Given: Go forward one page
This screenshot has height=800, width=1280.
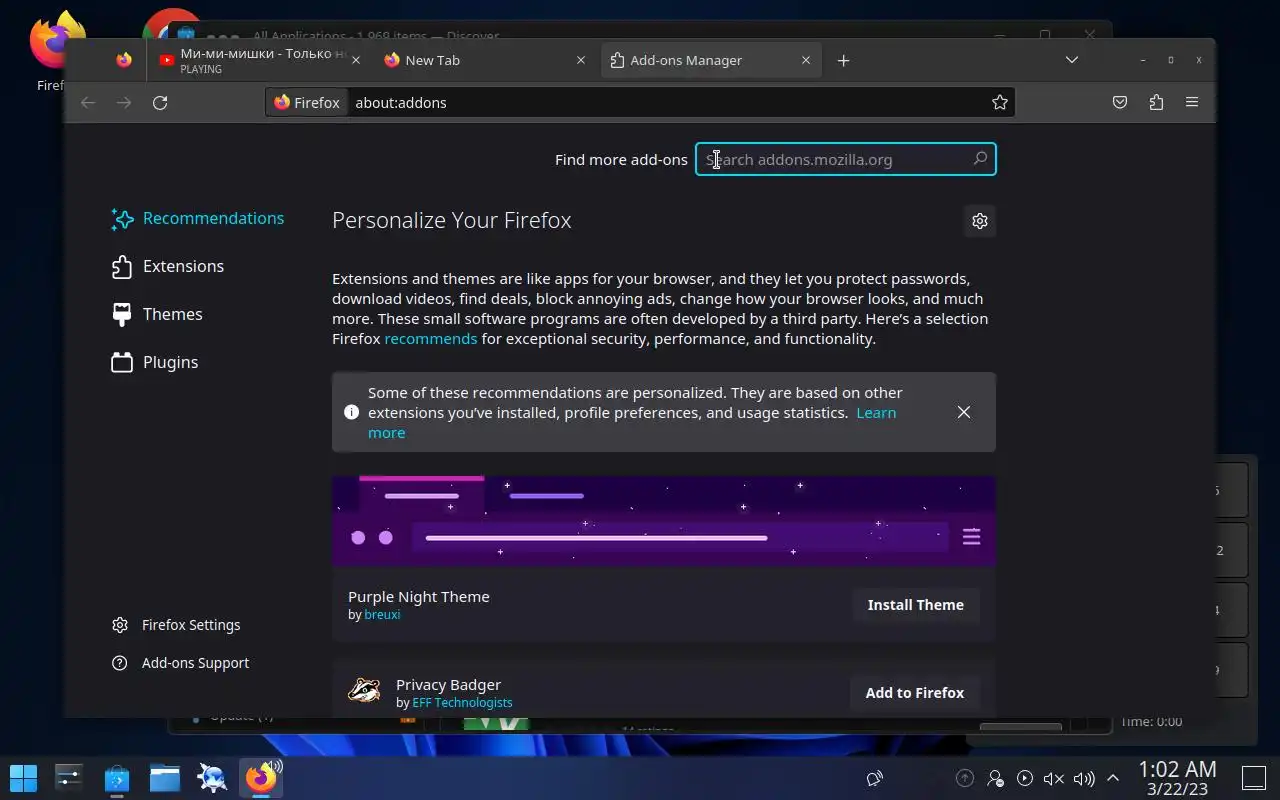Looking at the screenshot, I should (x=124, y=102).
